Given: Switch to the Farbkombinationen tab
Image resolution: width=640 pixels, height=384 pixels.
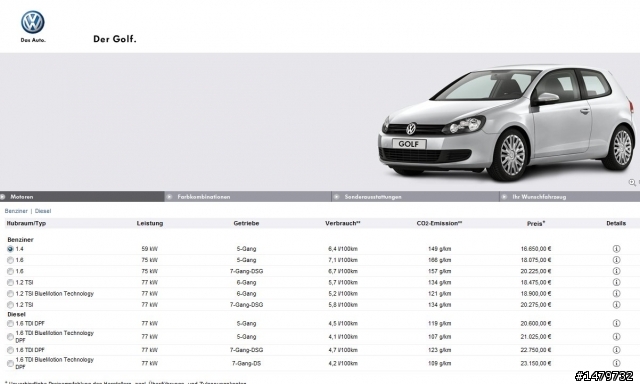Looking at the screenshot, I should [248, 197].
